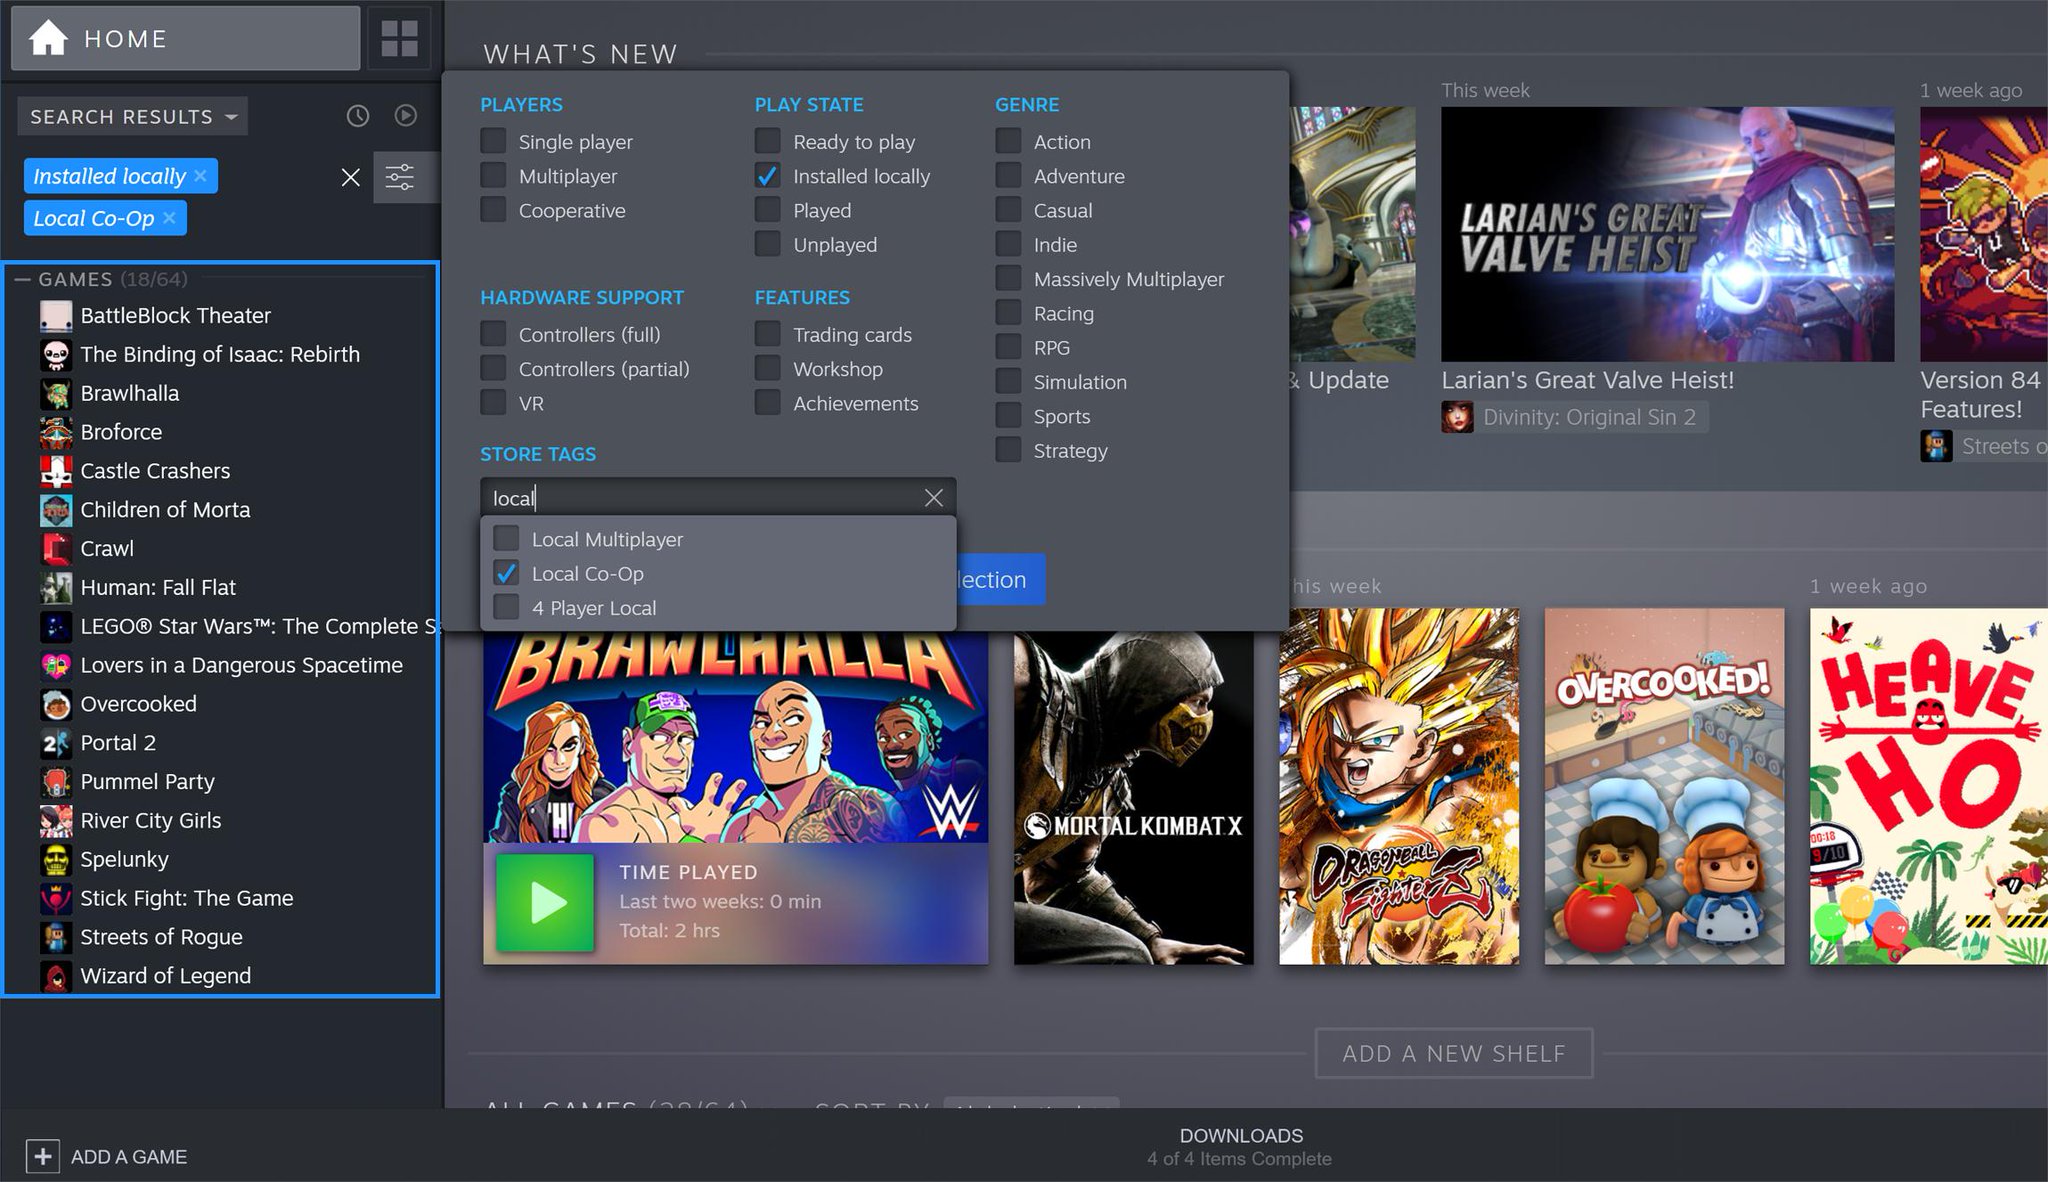Collapse the Games category list

[22, 279]
